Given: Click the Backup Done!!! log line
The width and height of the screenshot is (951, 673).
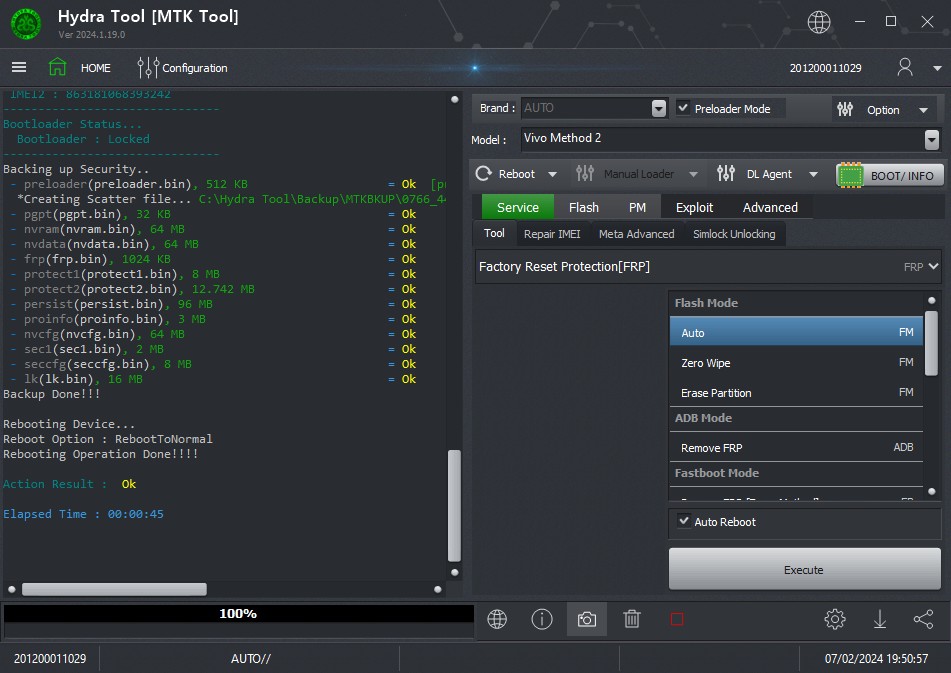Looking at the screenshot, I should click(x=52, y=393).
